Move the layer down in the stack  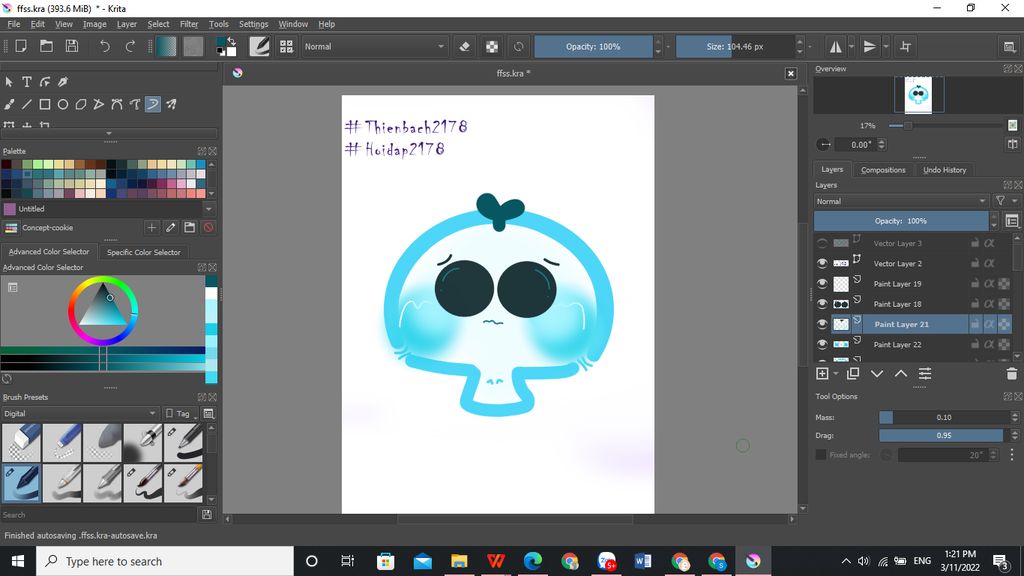coord(877,374)
